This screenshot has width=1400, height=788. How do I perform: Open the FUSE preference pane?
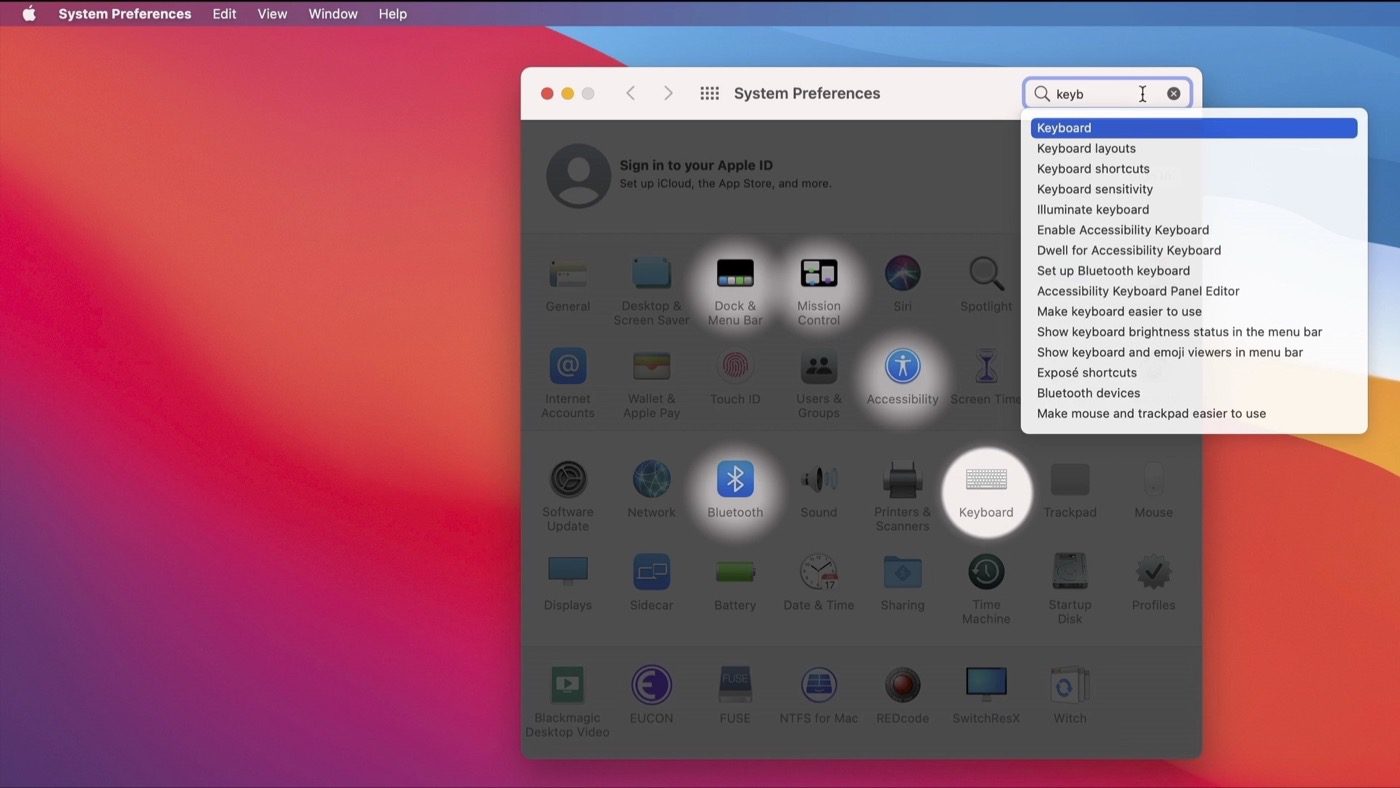pyautogui.click(x=735, y=685)
